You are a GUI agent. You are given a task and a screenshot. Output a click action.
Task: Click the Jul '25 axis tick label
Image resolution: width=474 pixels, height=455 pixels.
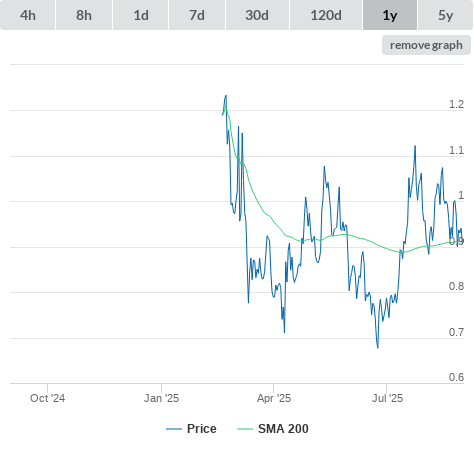(x=387, y=398)
